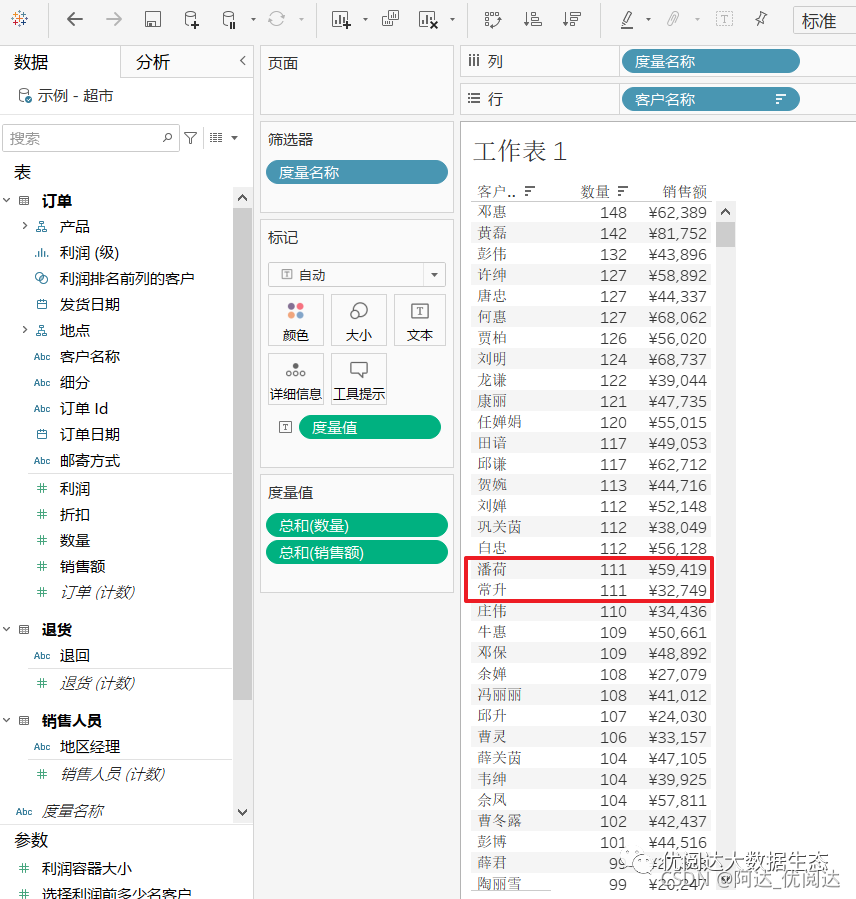Click the new data source icon

pyautogui.click(x=191, y=19)
